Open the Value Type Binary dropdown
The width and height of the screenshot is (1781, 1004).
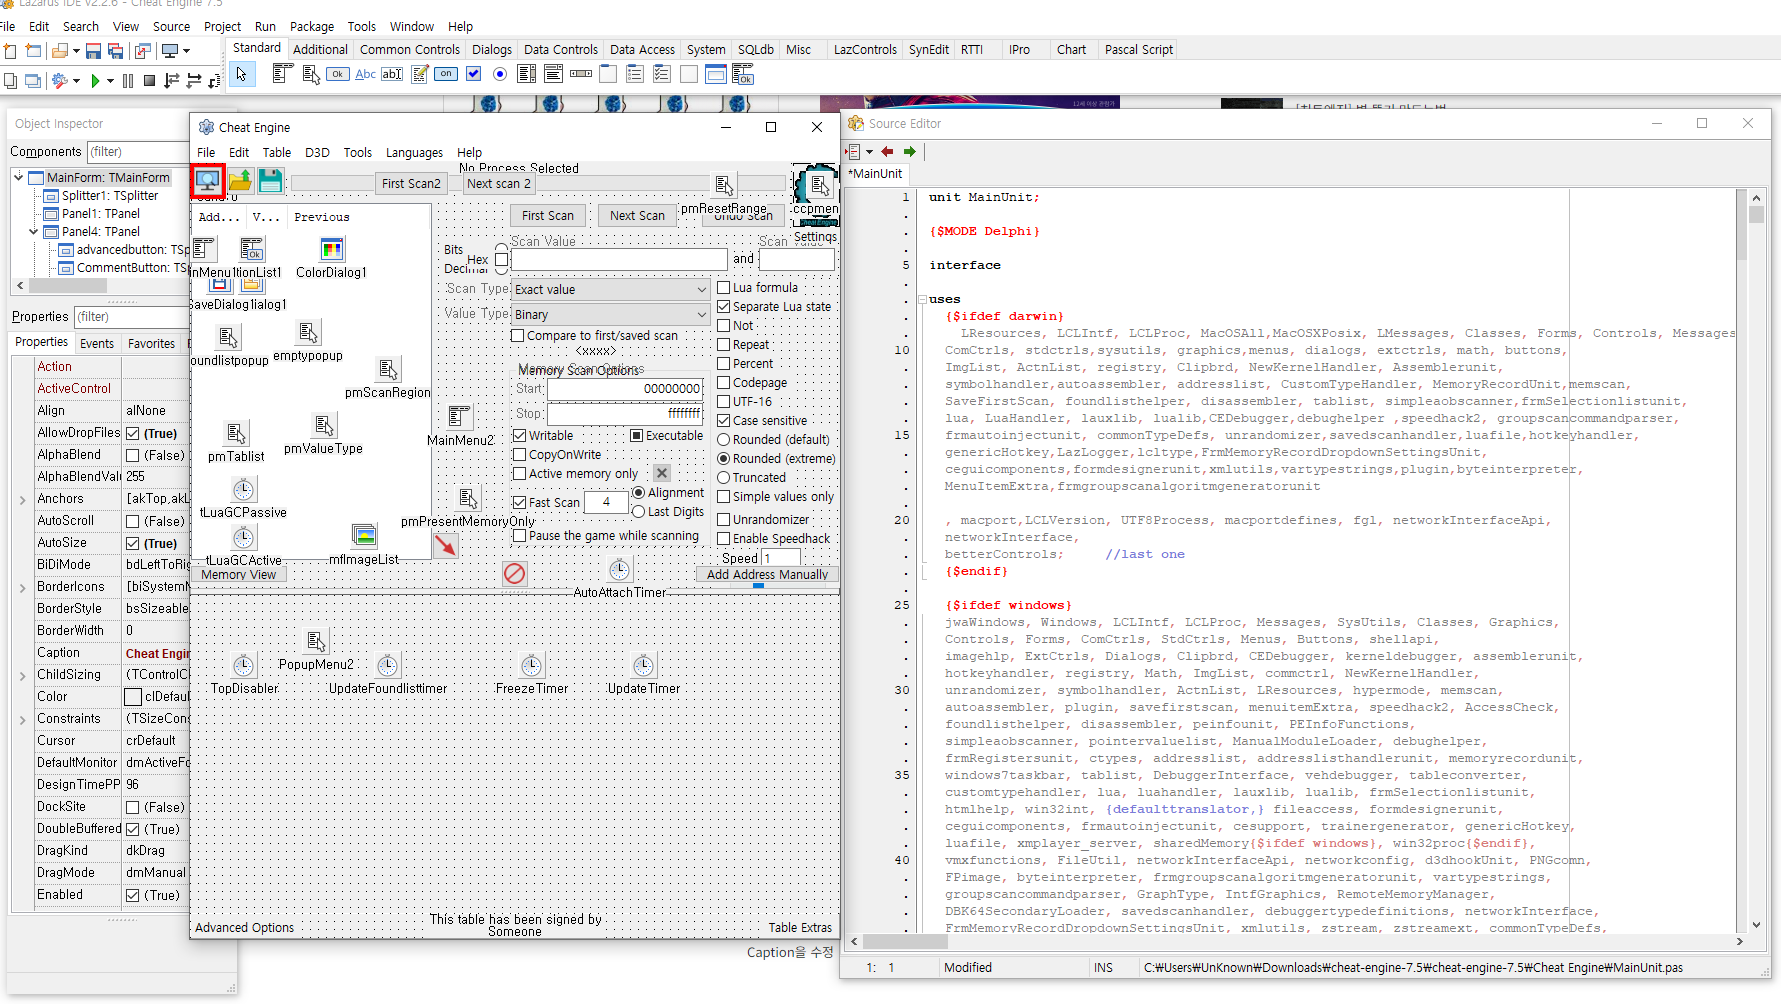tap(610, 315)
